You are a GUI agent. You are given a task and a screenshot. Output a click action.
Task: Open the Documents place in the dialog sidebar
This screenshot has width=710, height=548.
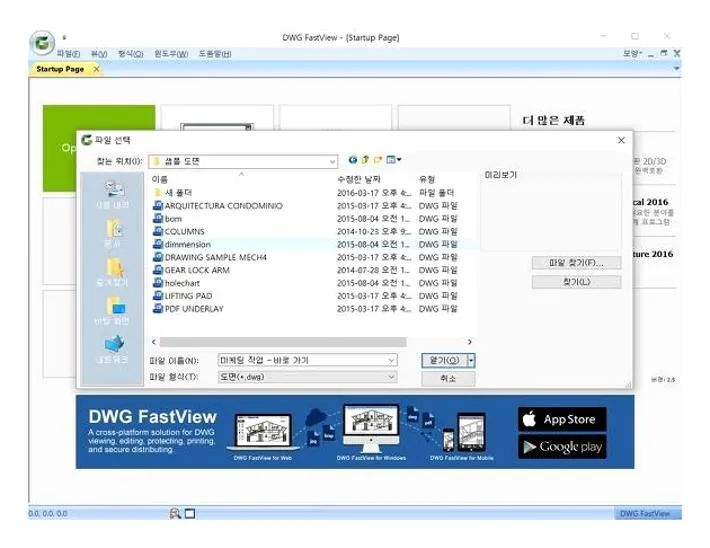[112, 234]
